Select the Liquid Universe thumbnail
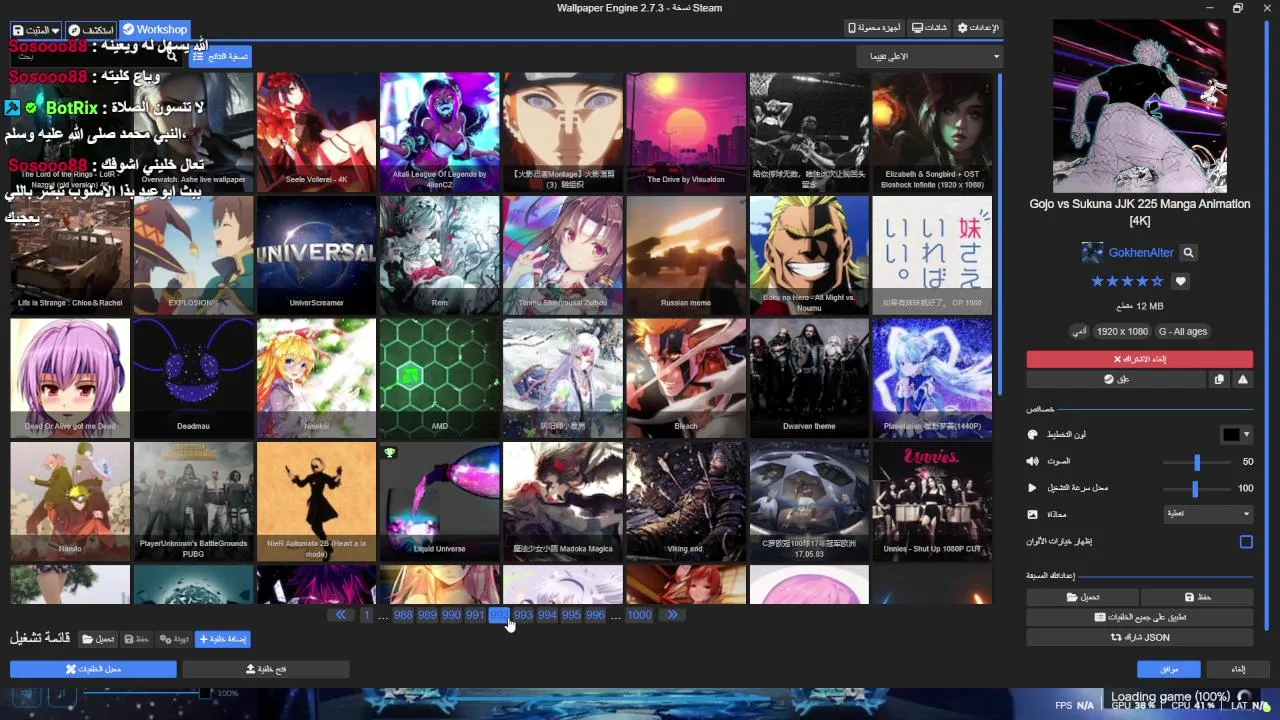 pyautogui.click(x=439, y=501)
